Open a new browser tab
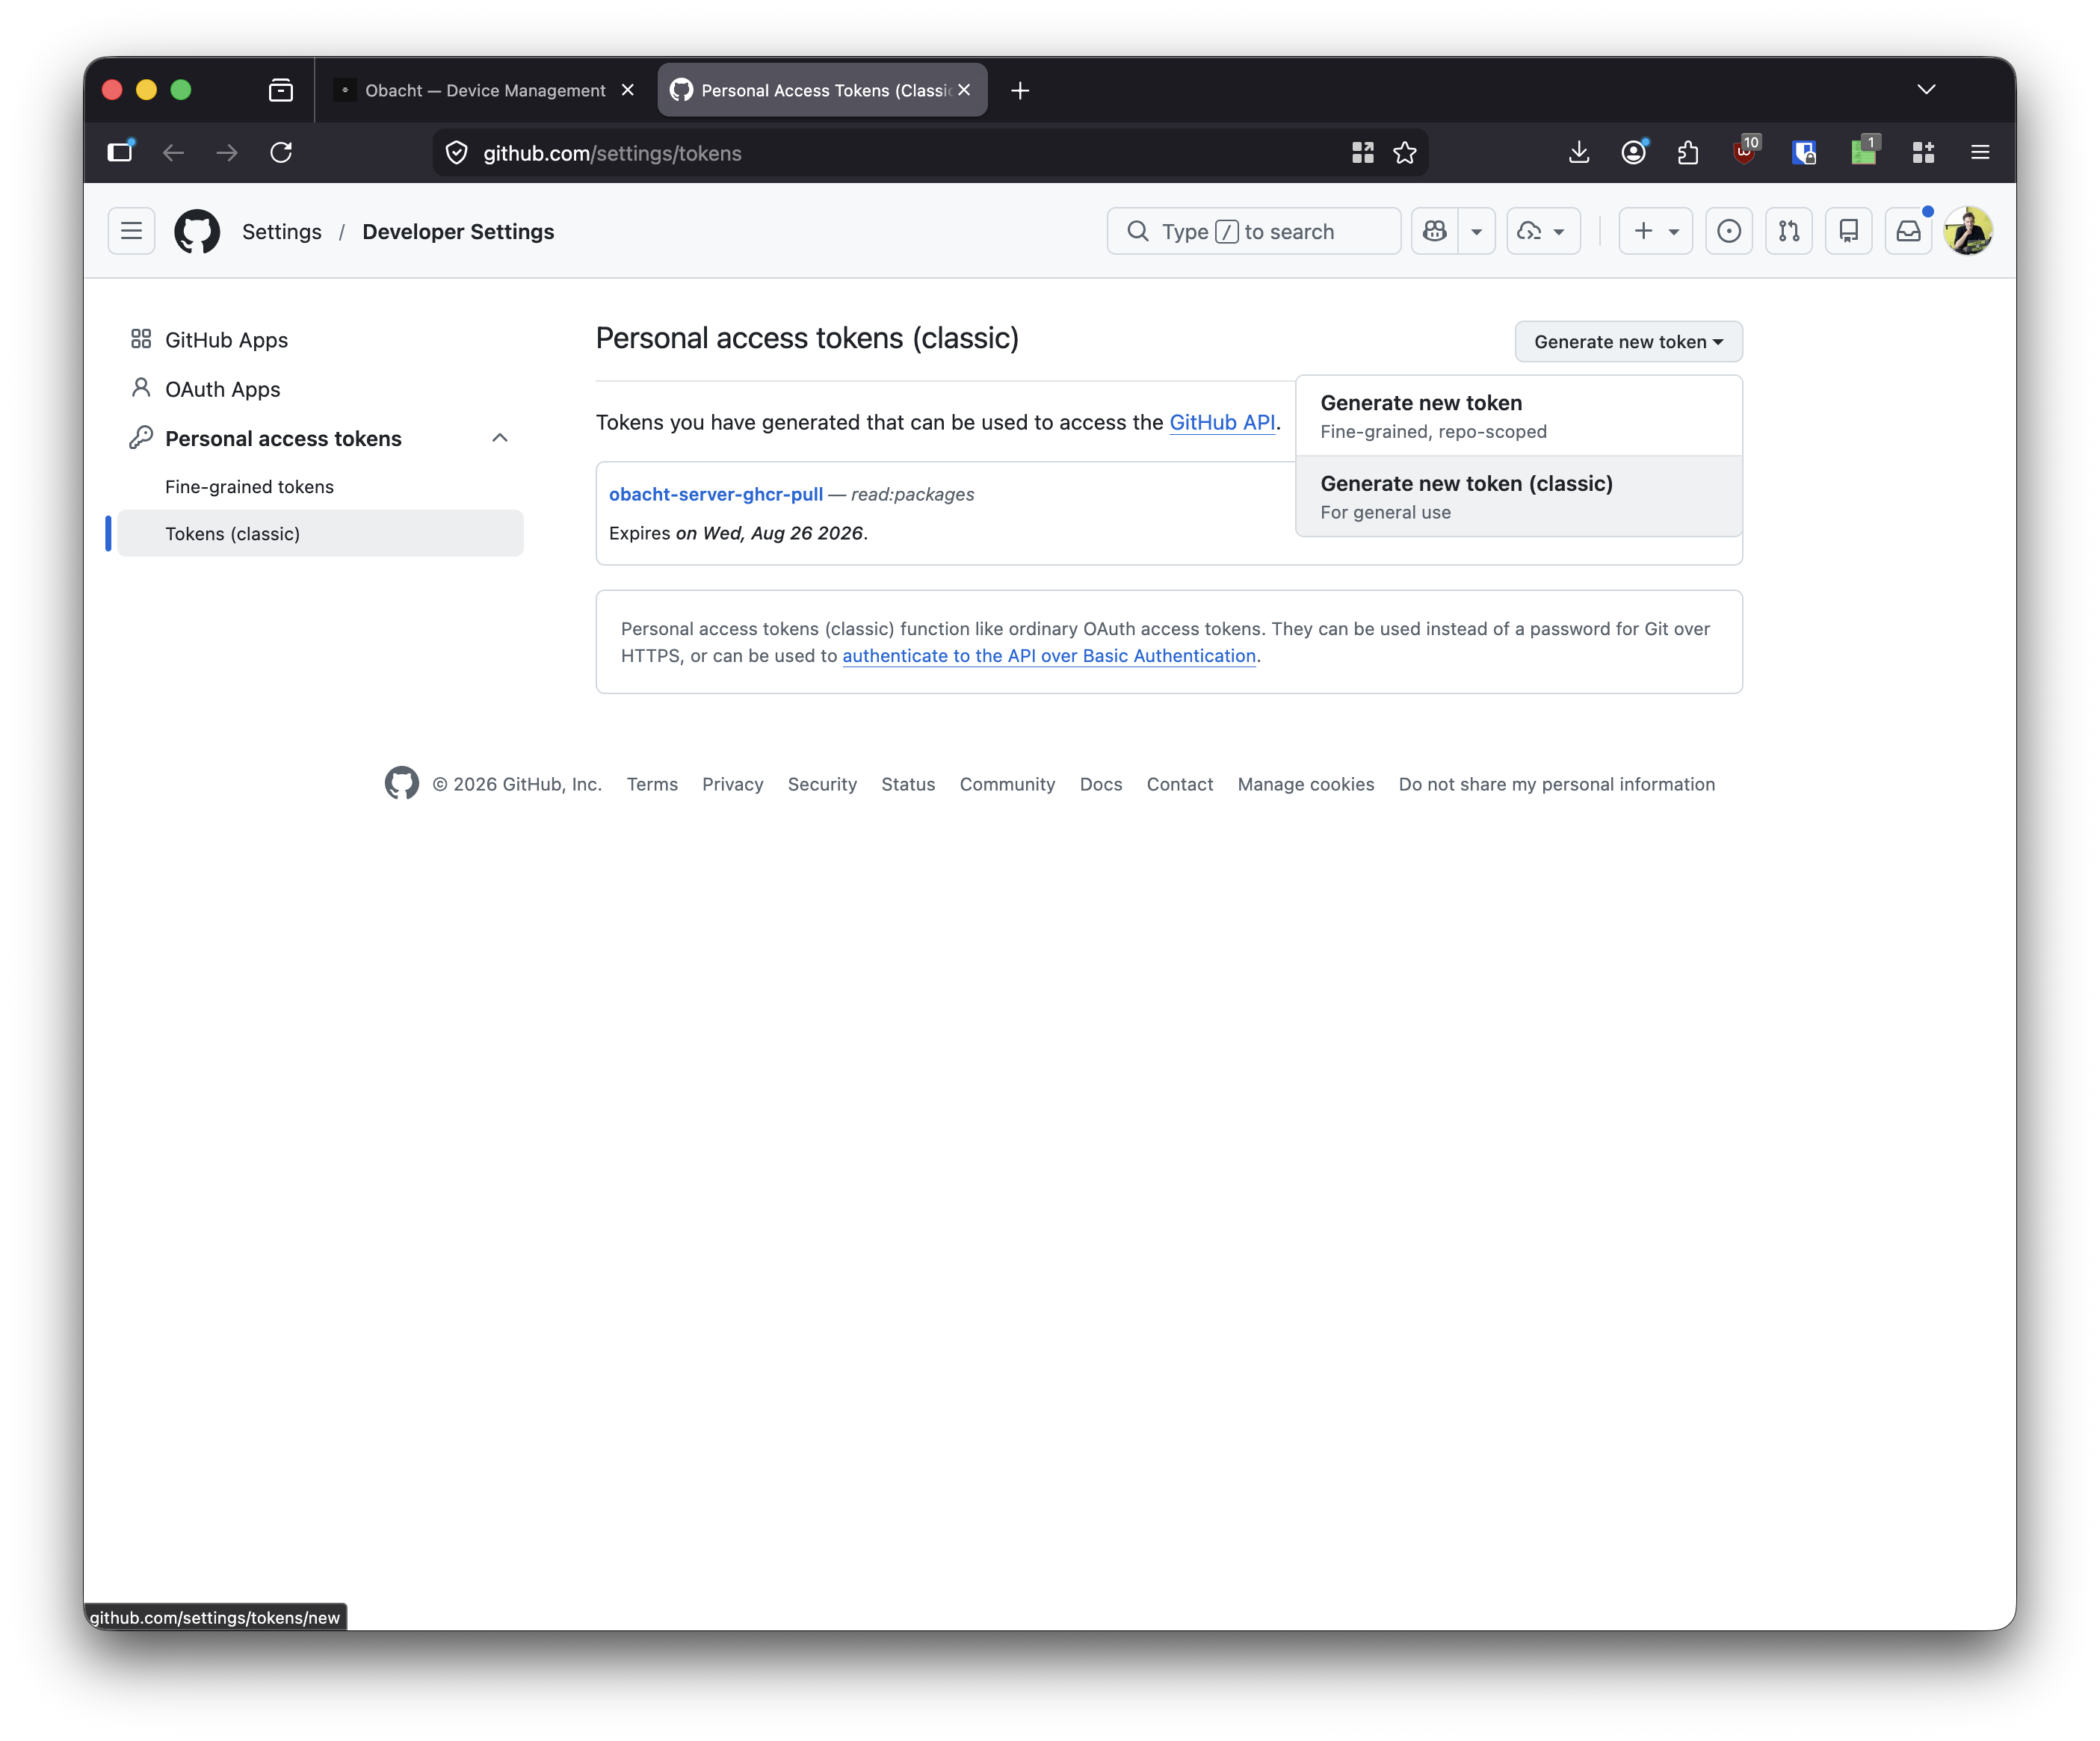 (1020, 91)
